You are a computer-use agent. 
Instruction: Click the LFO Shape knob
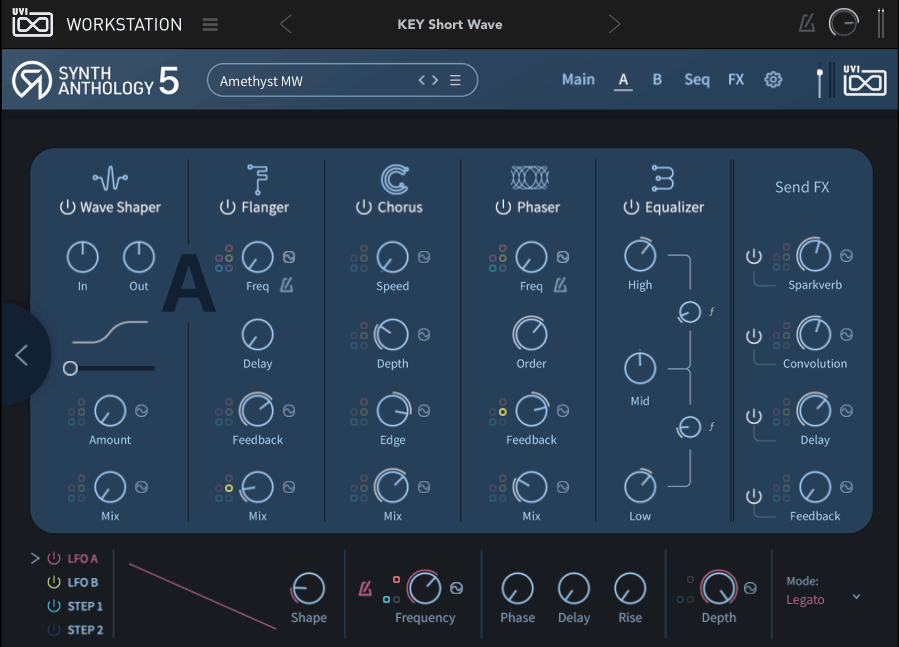click(x=308, y=588)
